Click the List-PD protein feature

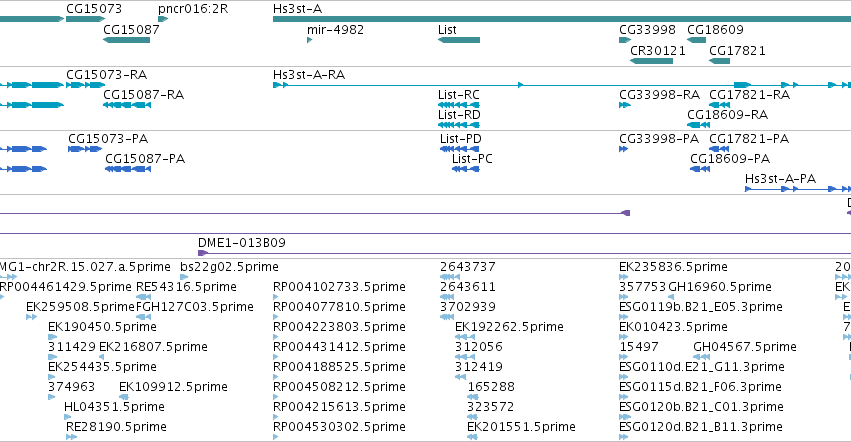[x=460, y=149]
